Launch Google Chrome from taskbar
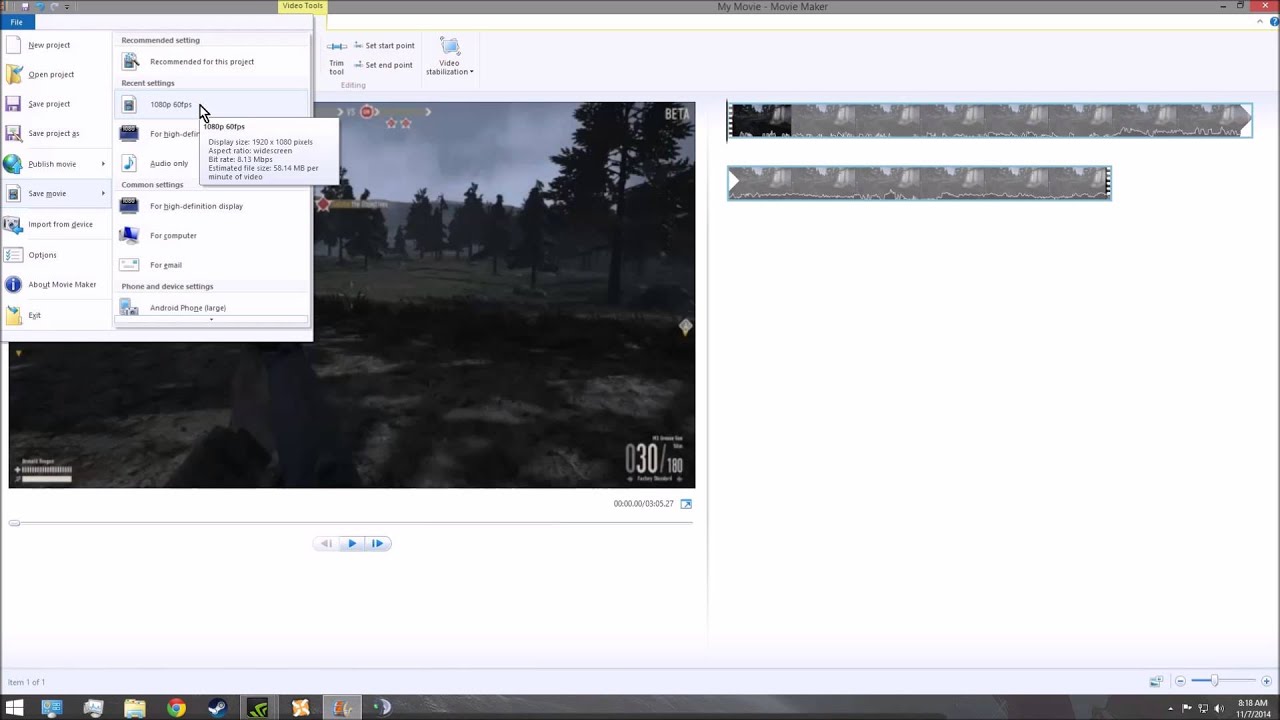The image size is (1280, 720). coord(176,708)
